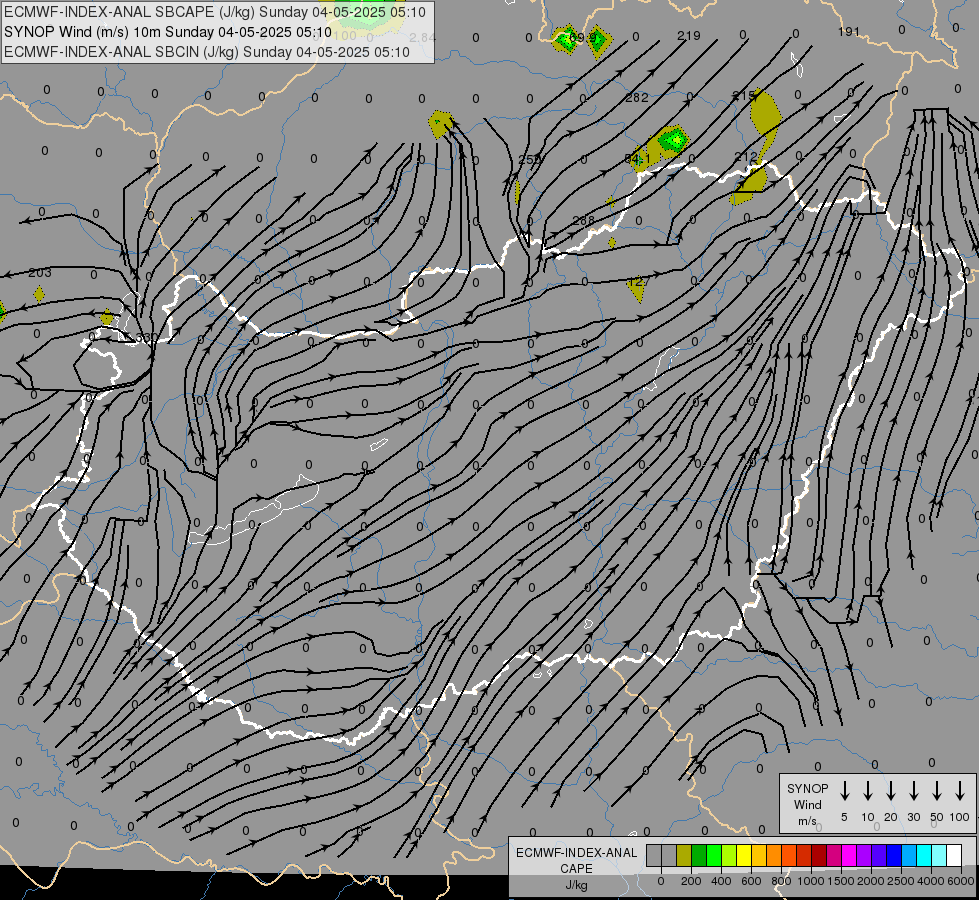Click the wind arrow above the 20 m/s label

(891, 791)
